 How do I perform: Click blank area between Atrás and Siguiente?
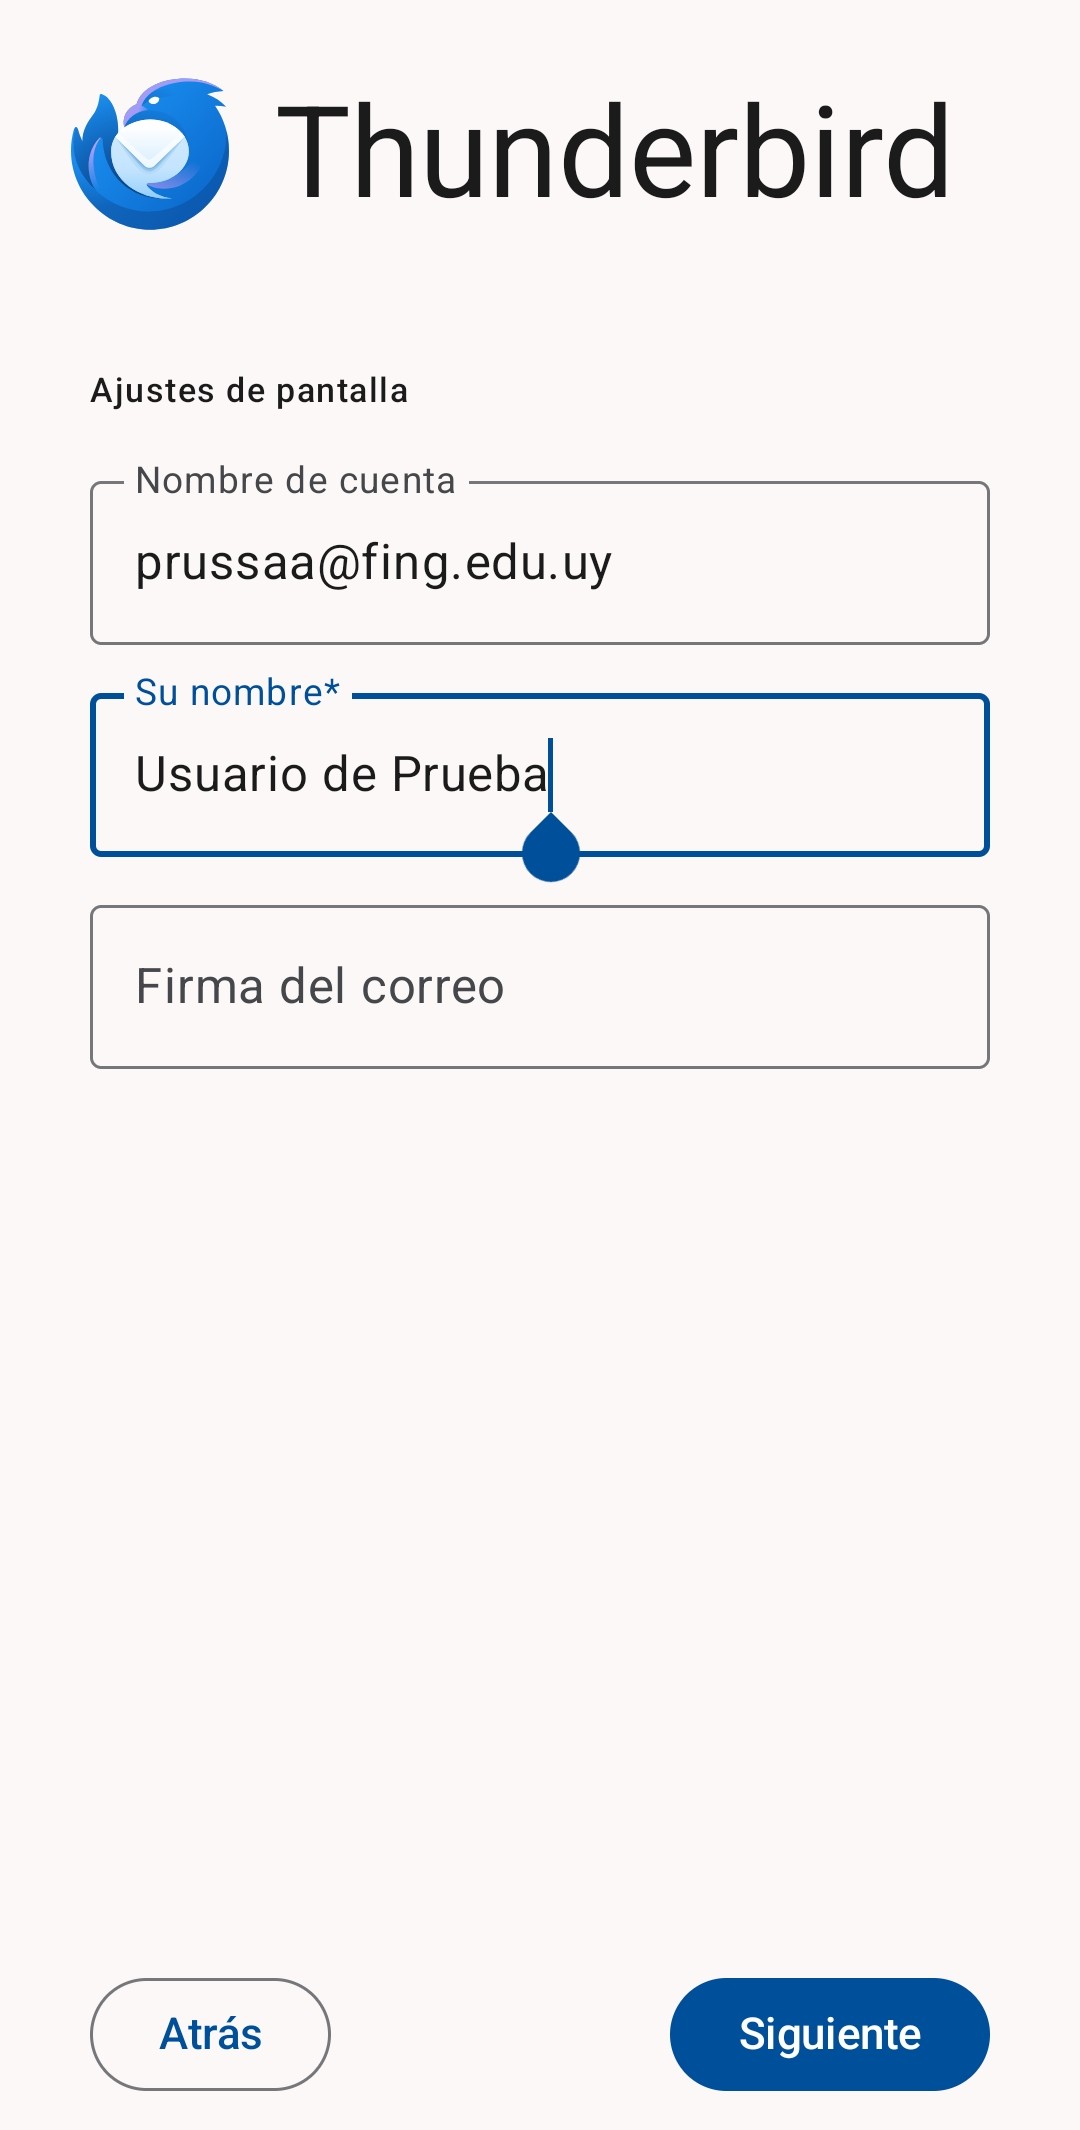[500, 2034]
